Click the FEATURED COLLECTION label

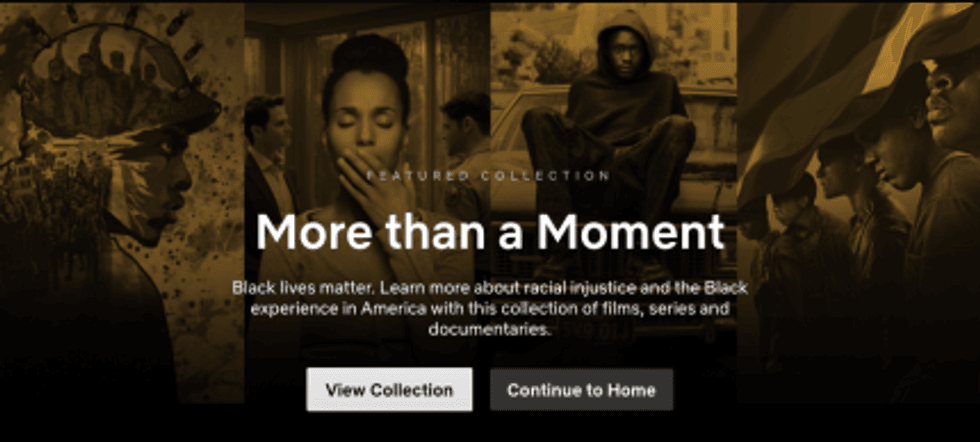coord(489,176)
